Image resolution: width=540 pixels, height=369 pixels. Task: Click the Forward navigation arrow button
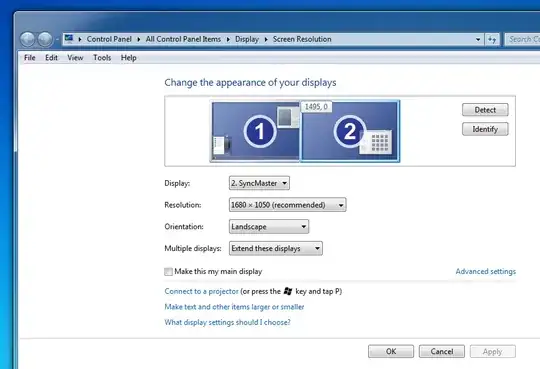click(x=45, y=39)
